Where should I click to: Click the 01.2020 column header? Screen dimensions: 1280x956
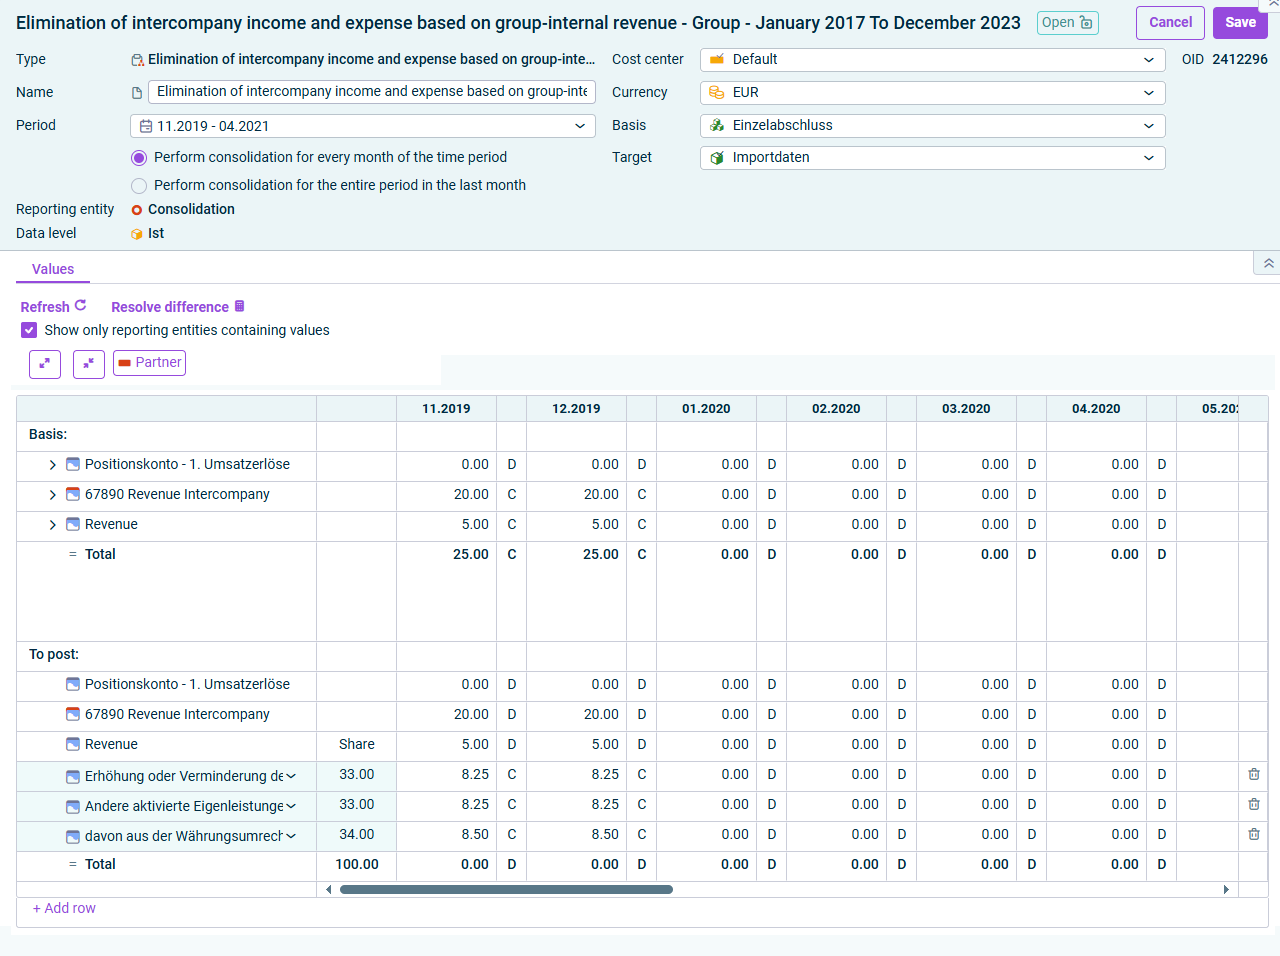point(706,409)
